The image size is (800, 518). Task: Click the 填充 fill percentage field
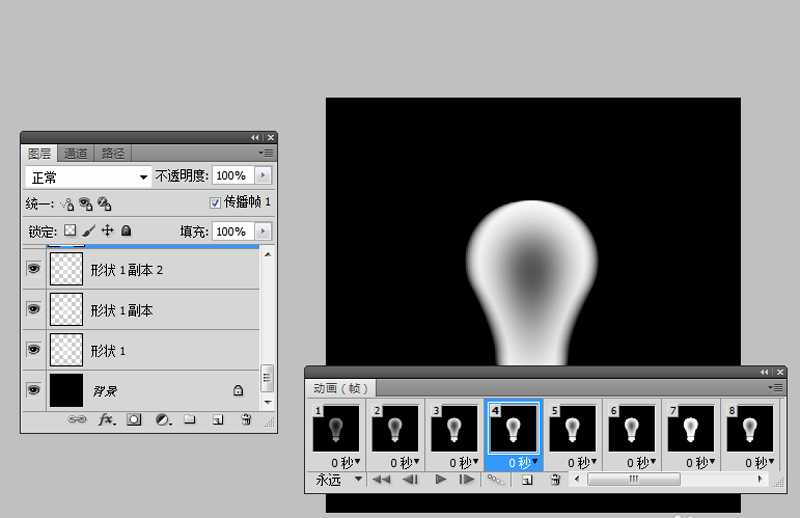click(x=231, y=231)
